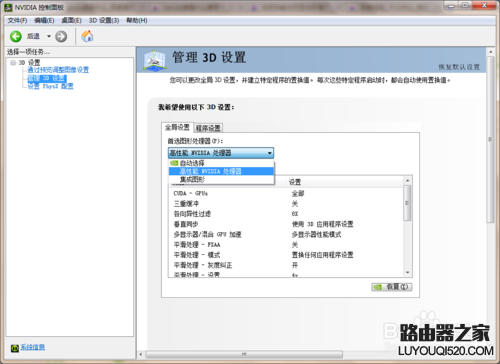
Task: Select the 平滑处理 - 模式 row
Action: point(286,255)
